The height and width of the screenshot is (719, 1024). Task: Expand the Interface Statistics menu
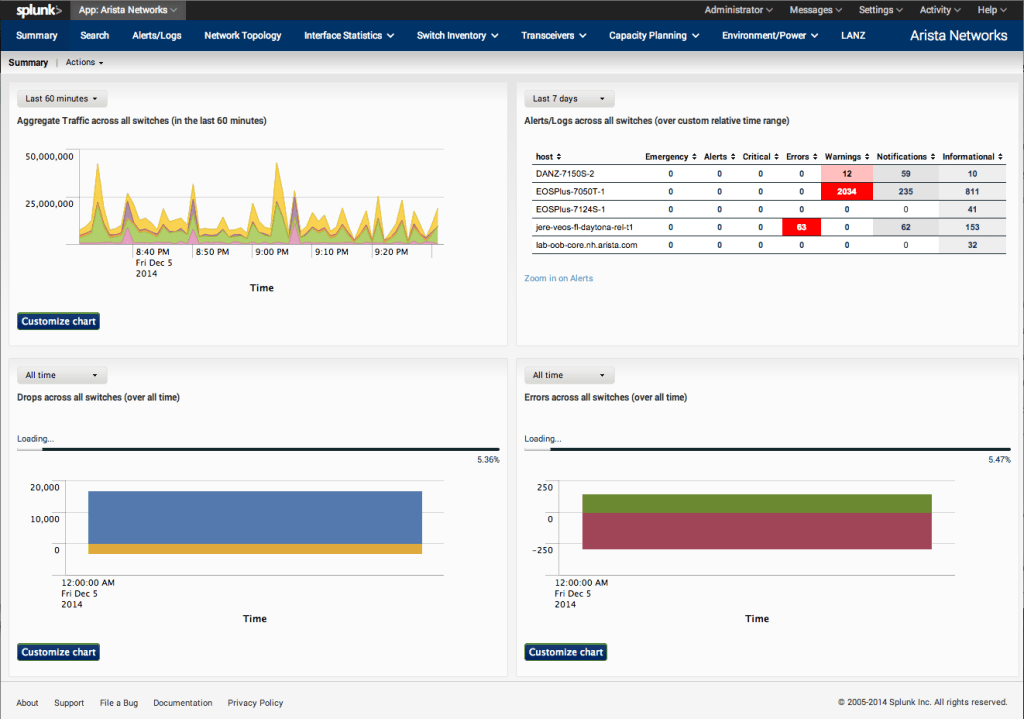(349, 35)
